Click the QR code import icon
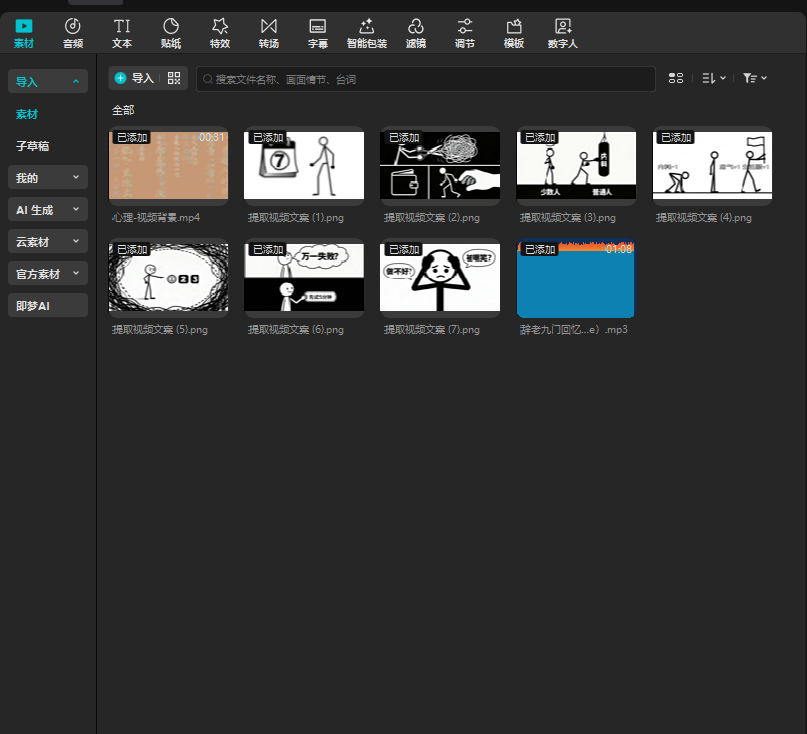The width and height of the screenshot is (807, 734). pos(174,78)
